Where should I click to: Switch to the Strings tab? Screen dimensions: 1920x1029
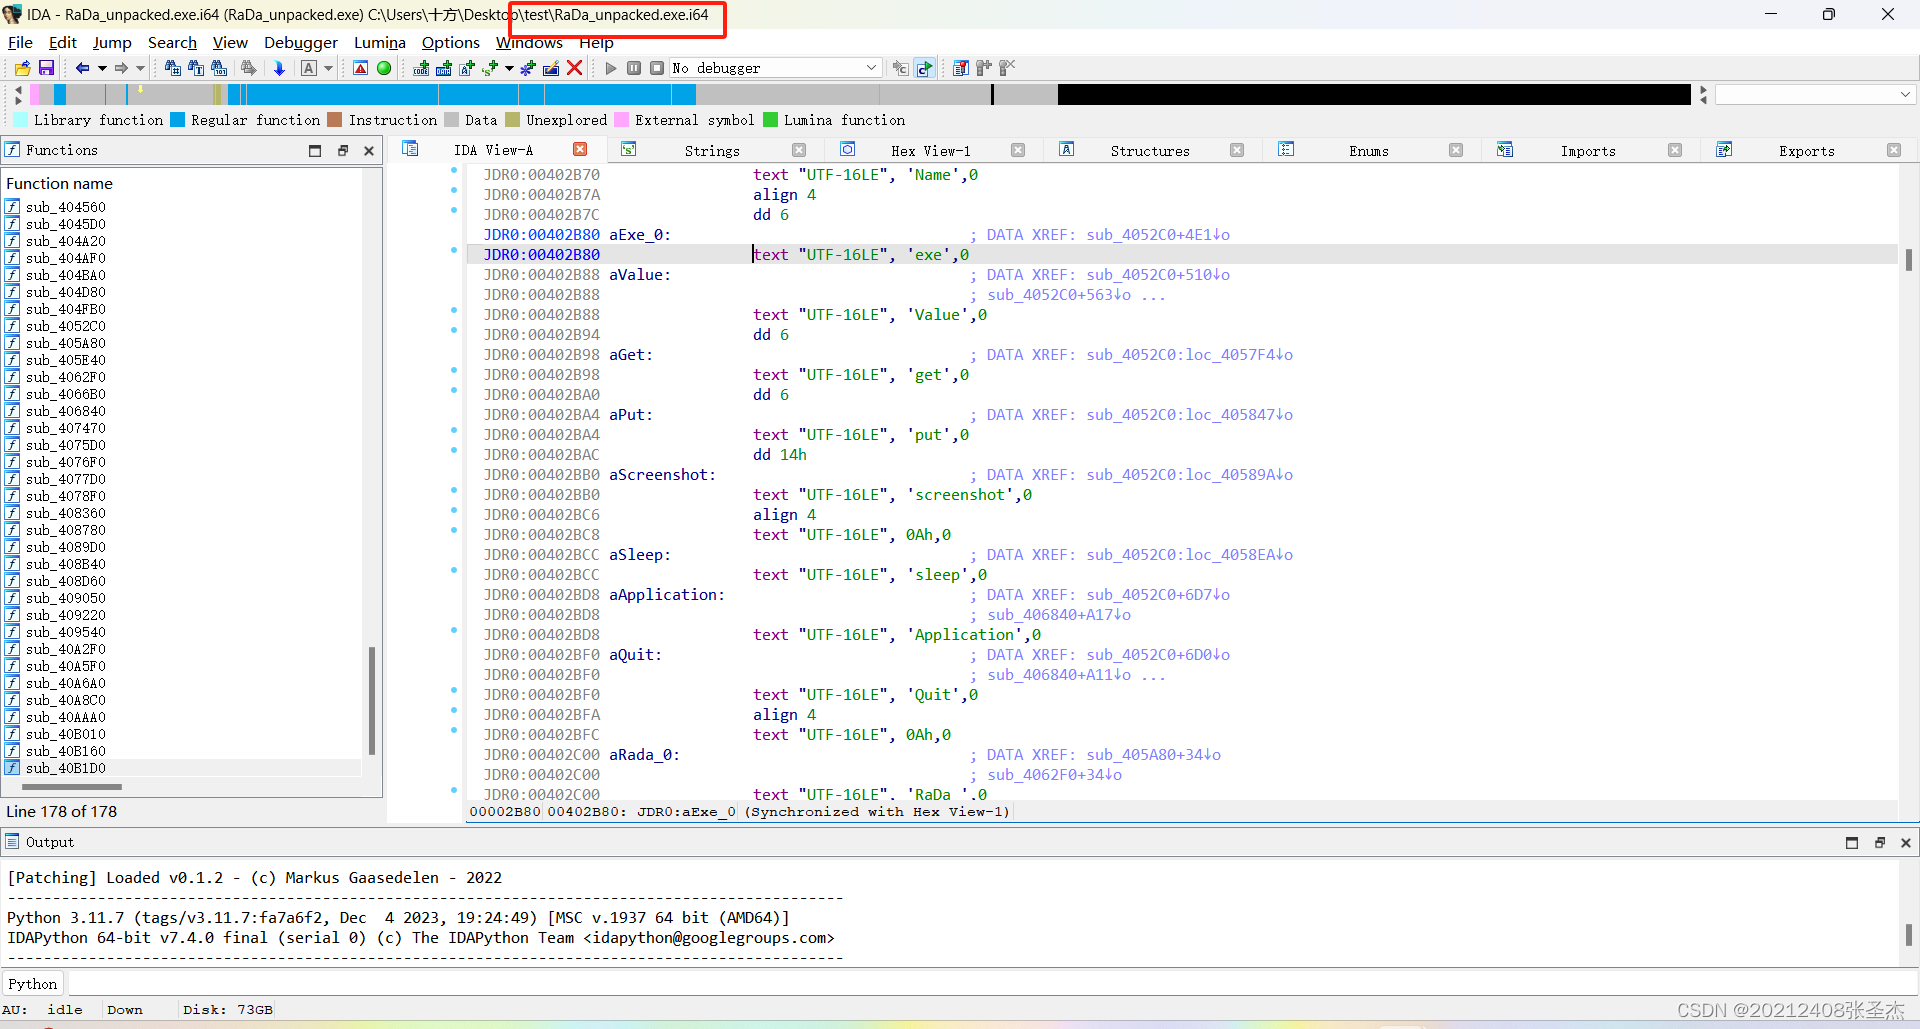712,151
